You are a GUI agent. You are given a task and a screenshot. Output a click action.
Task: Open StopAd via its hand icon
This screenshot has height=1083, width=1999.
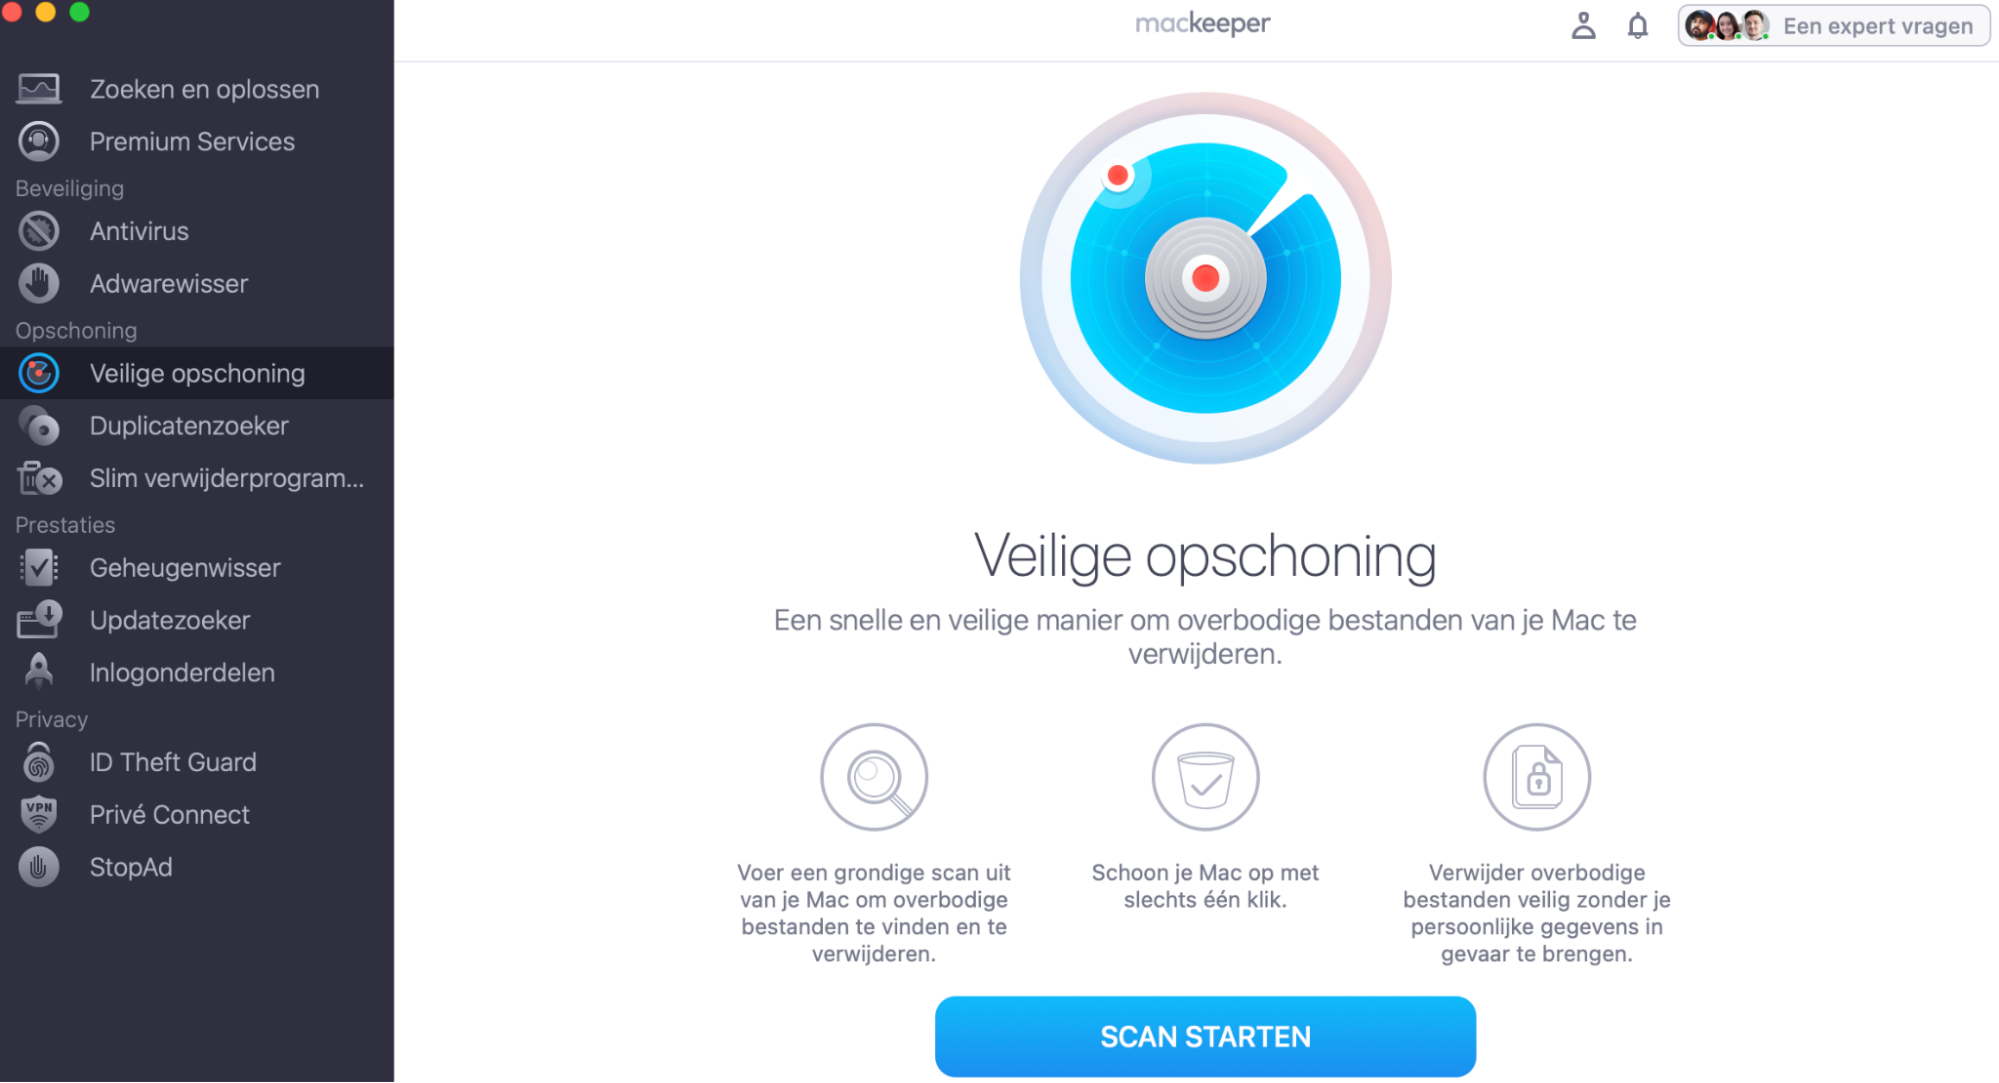(x=38, y=866)
